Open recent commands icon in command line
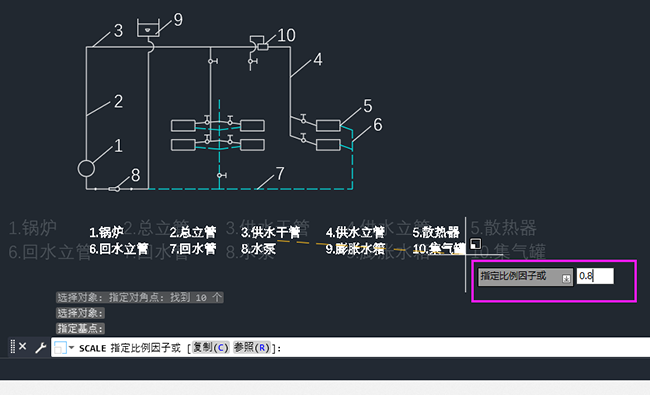 pyautogui.click(x=60, y=348)
